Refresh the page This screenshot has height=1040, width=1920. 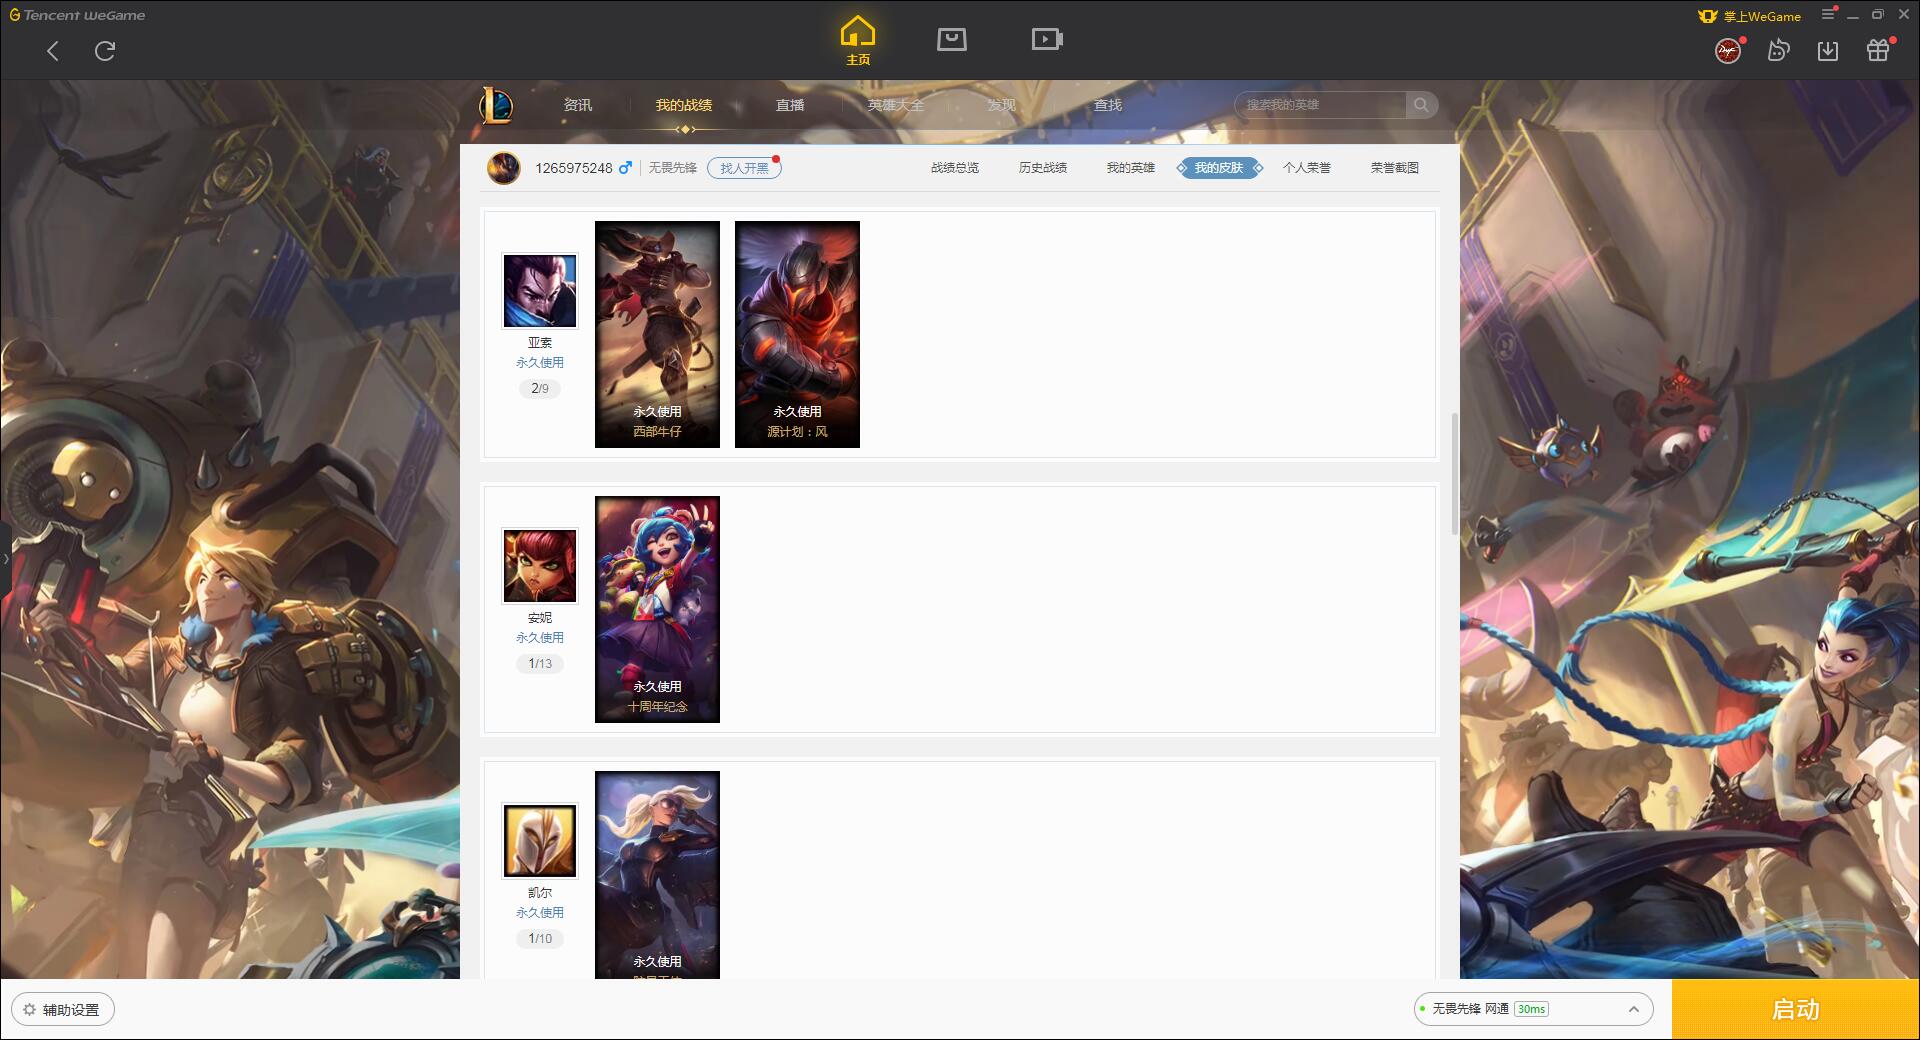(x=105, y=51)
